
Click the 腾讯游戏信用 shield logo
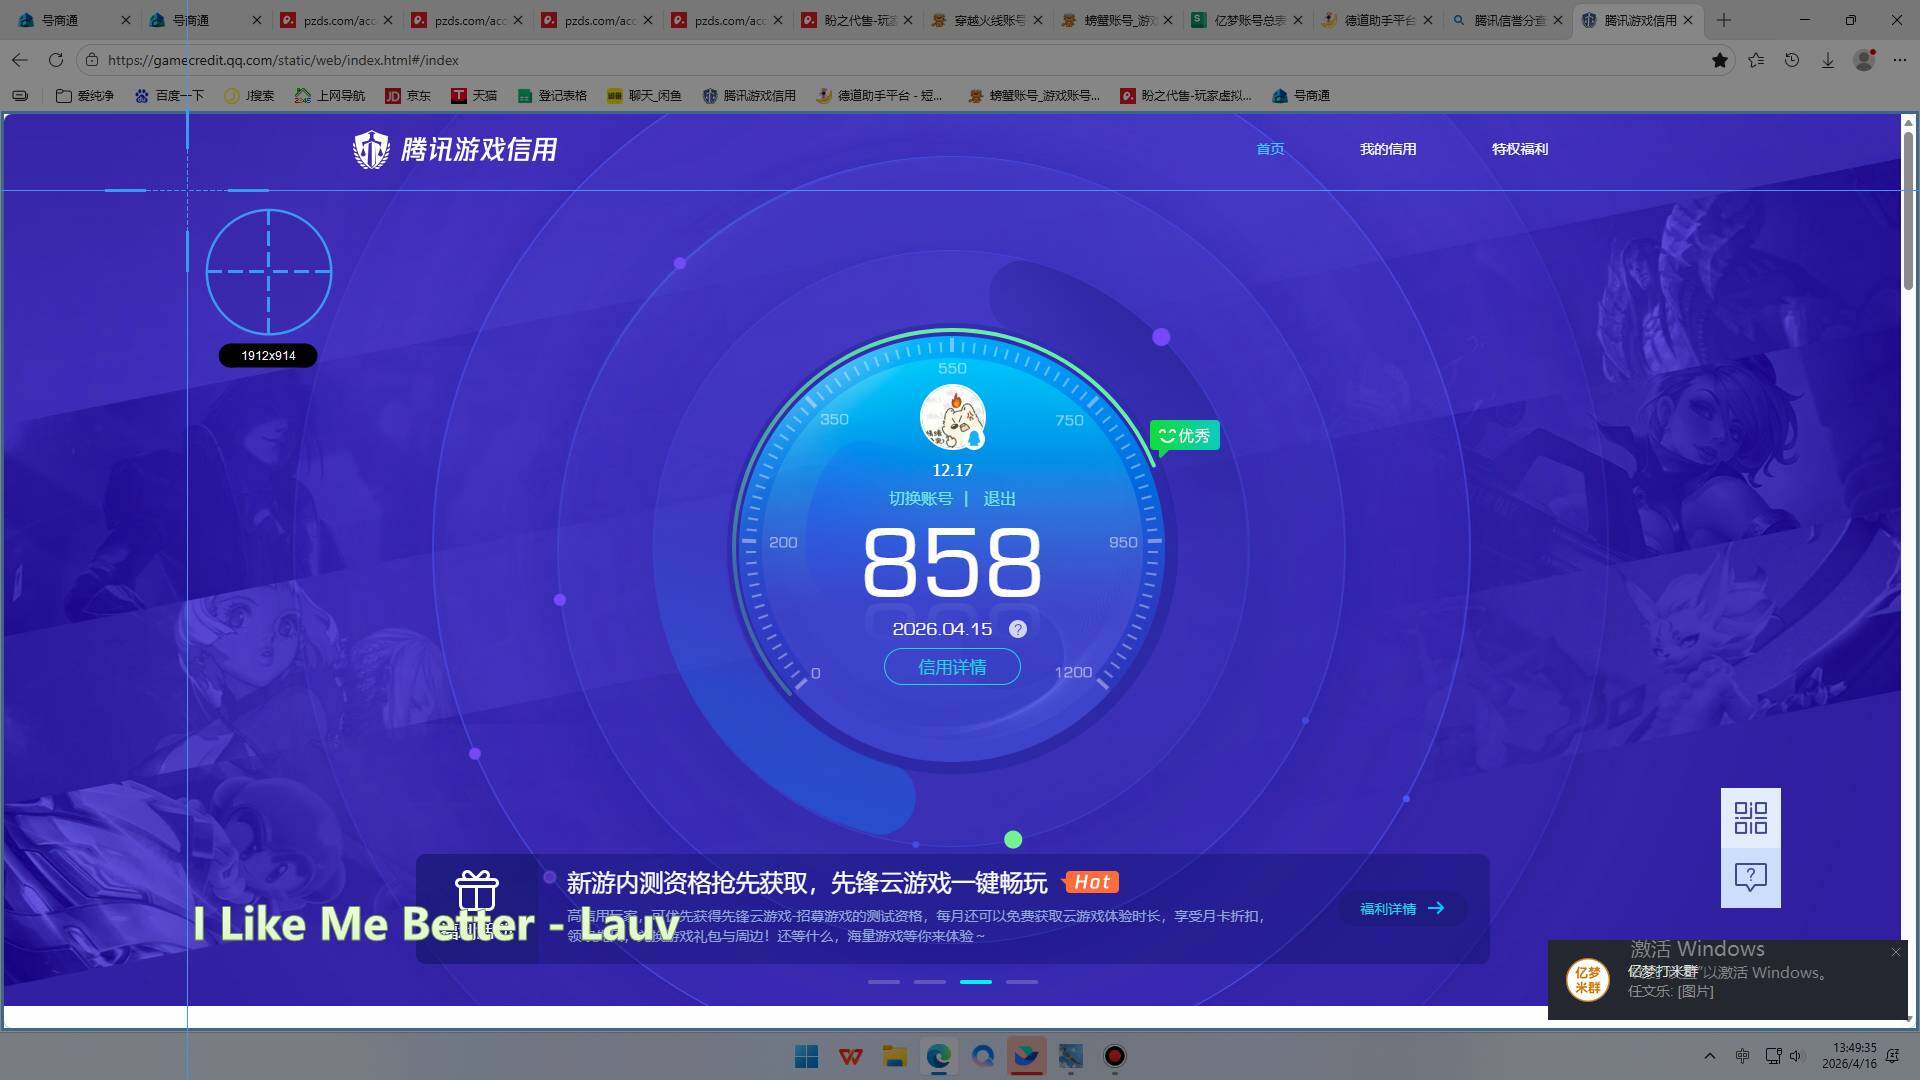(x=372, y=149)
